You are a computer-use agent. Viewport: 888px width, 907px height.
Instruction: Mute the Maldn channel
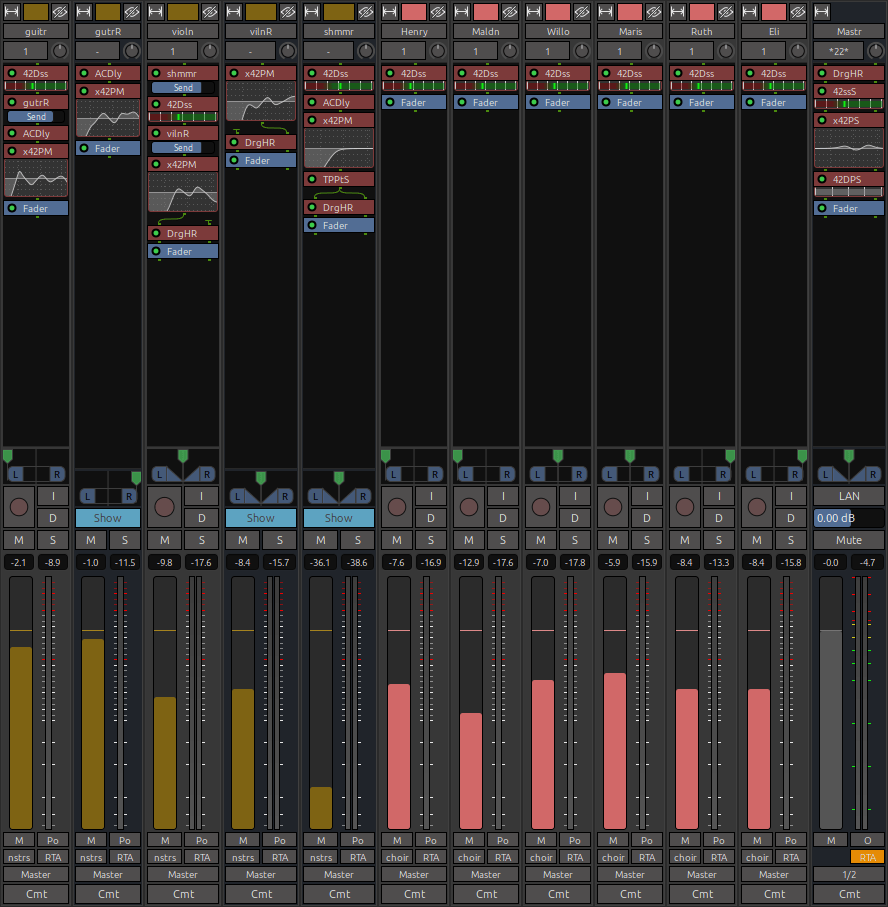pos(469,540)
